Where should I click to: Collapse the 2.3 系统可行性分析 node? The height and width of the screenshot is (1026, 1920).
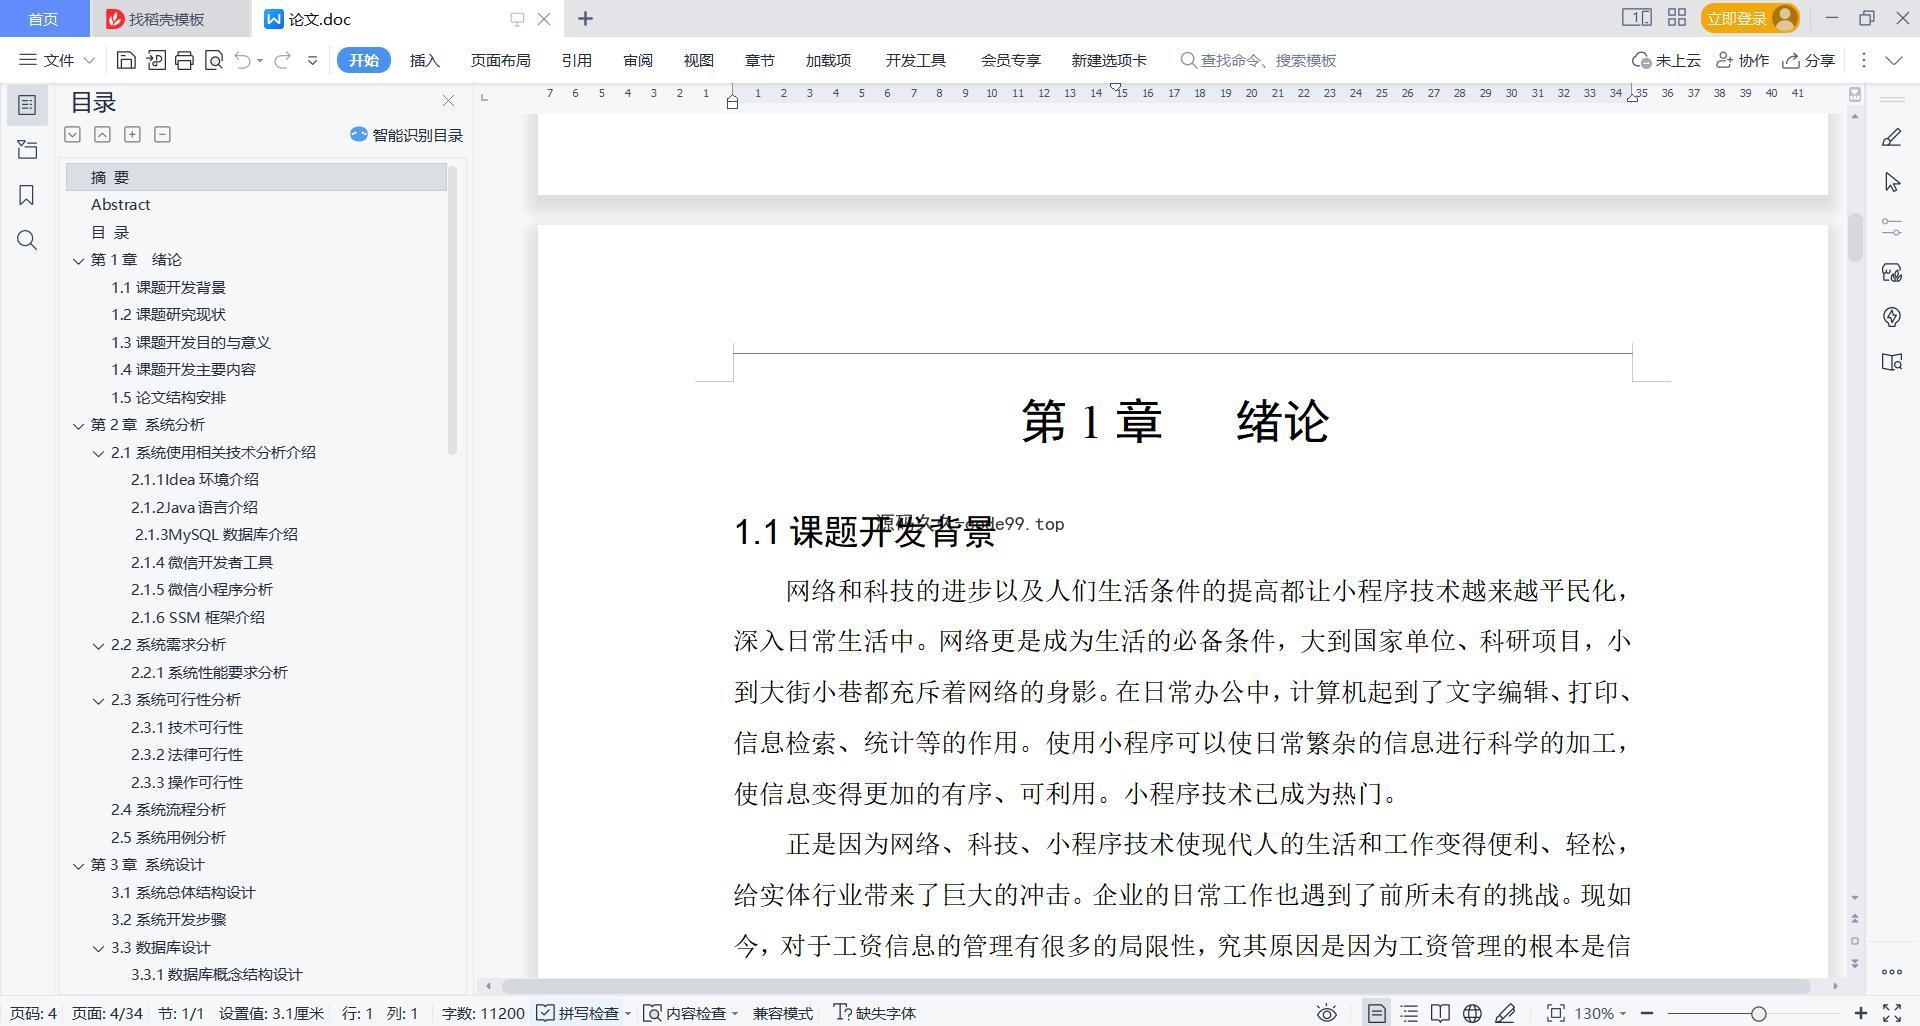[98, 700]
